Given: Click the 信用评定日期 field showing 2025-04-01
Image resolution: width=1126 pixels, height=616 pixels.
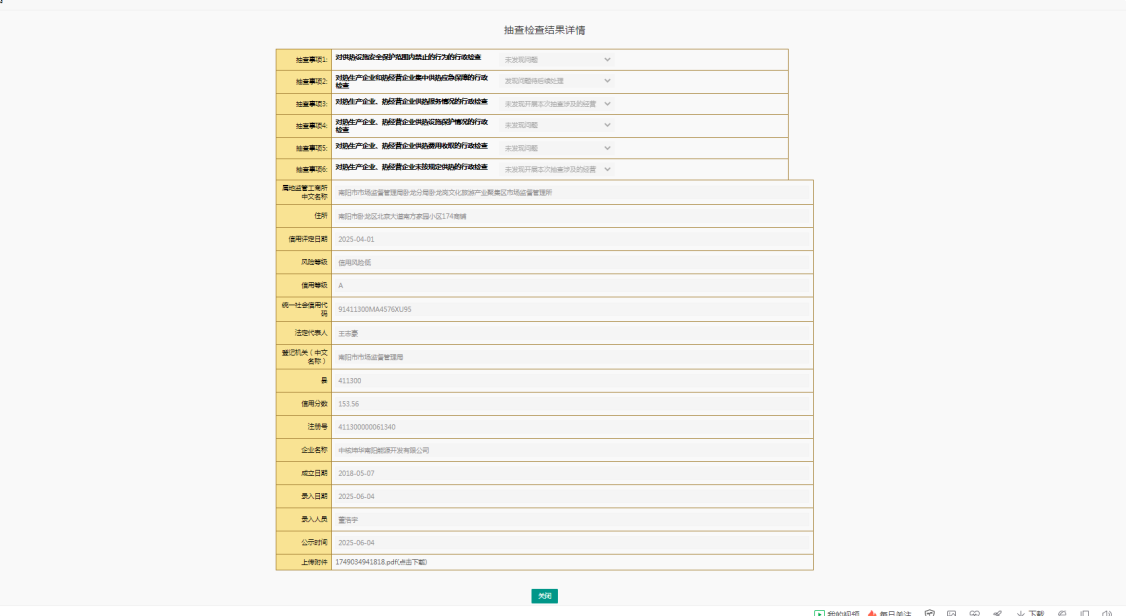Looking at the screenshot, I should pyautogui.click(x=572, y=239).
